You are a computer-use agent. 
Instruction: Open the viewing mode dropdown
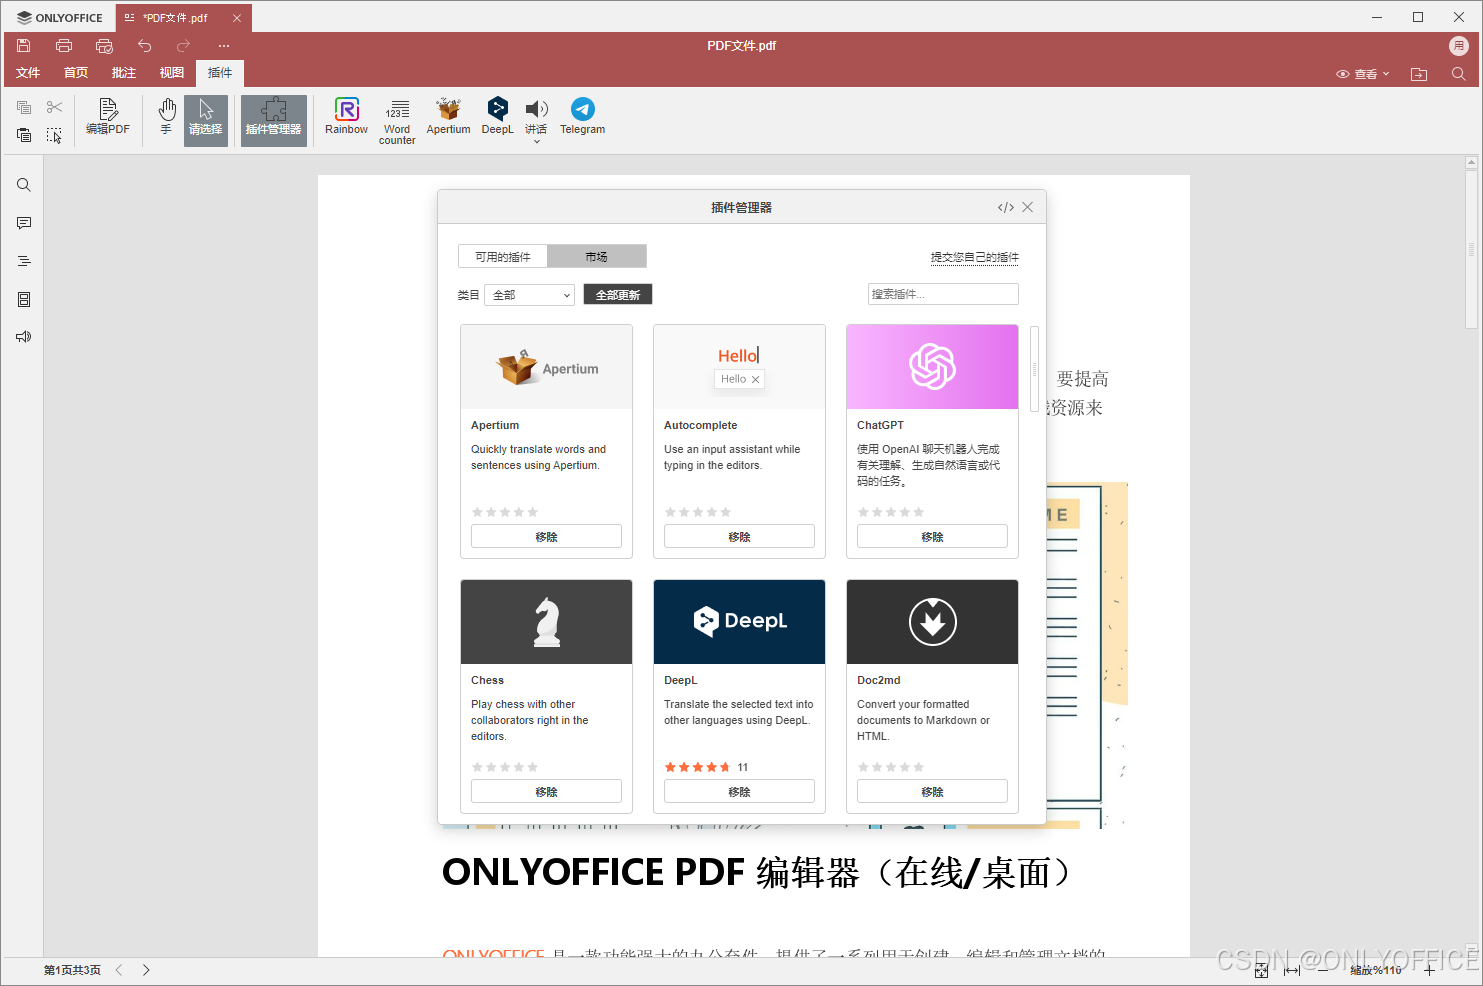(x=1363, y=74)
